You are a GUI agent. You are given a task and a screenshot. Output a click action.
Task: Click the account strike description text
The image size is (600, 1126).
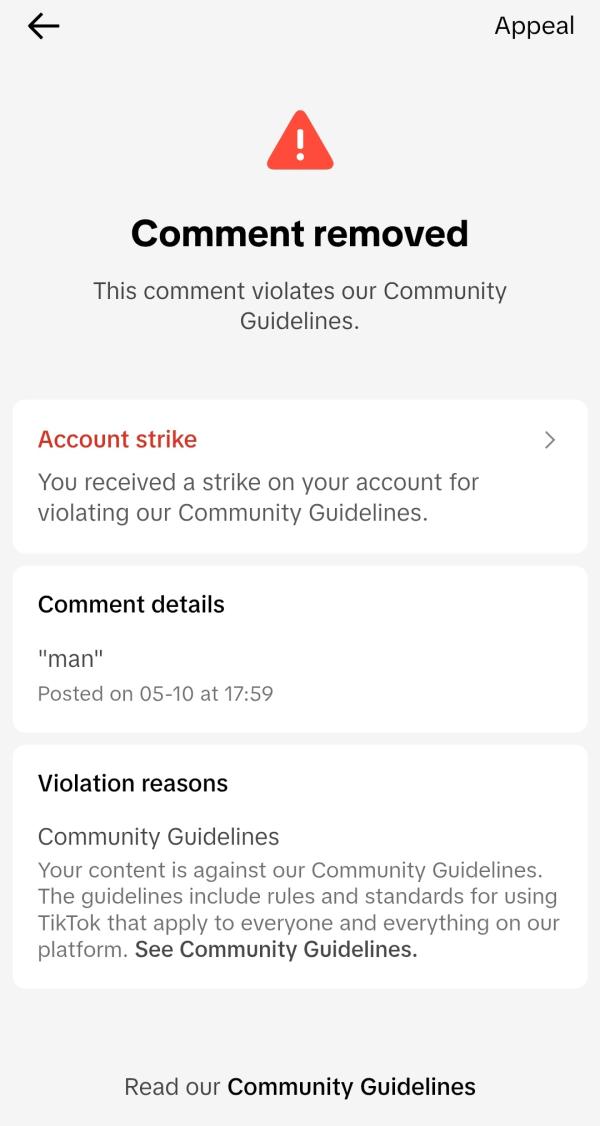click(x=258, y=498)
